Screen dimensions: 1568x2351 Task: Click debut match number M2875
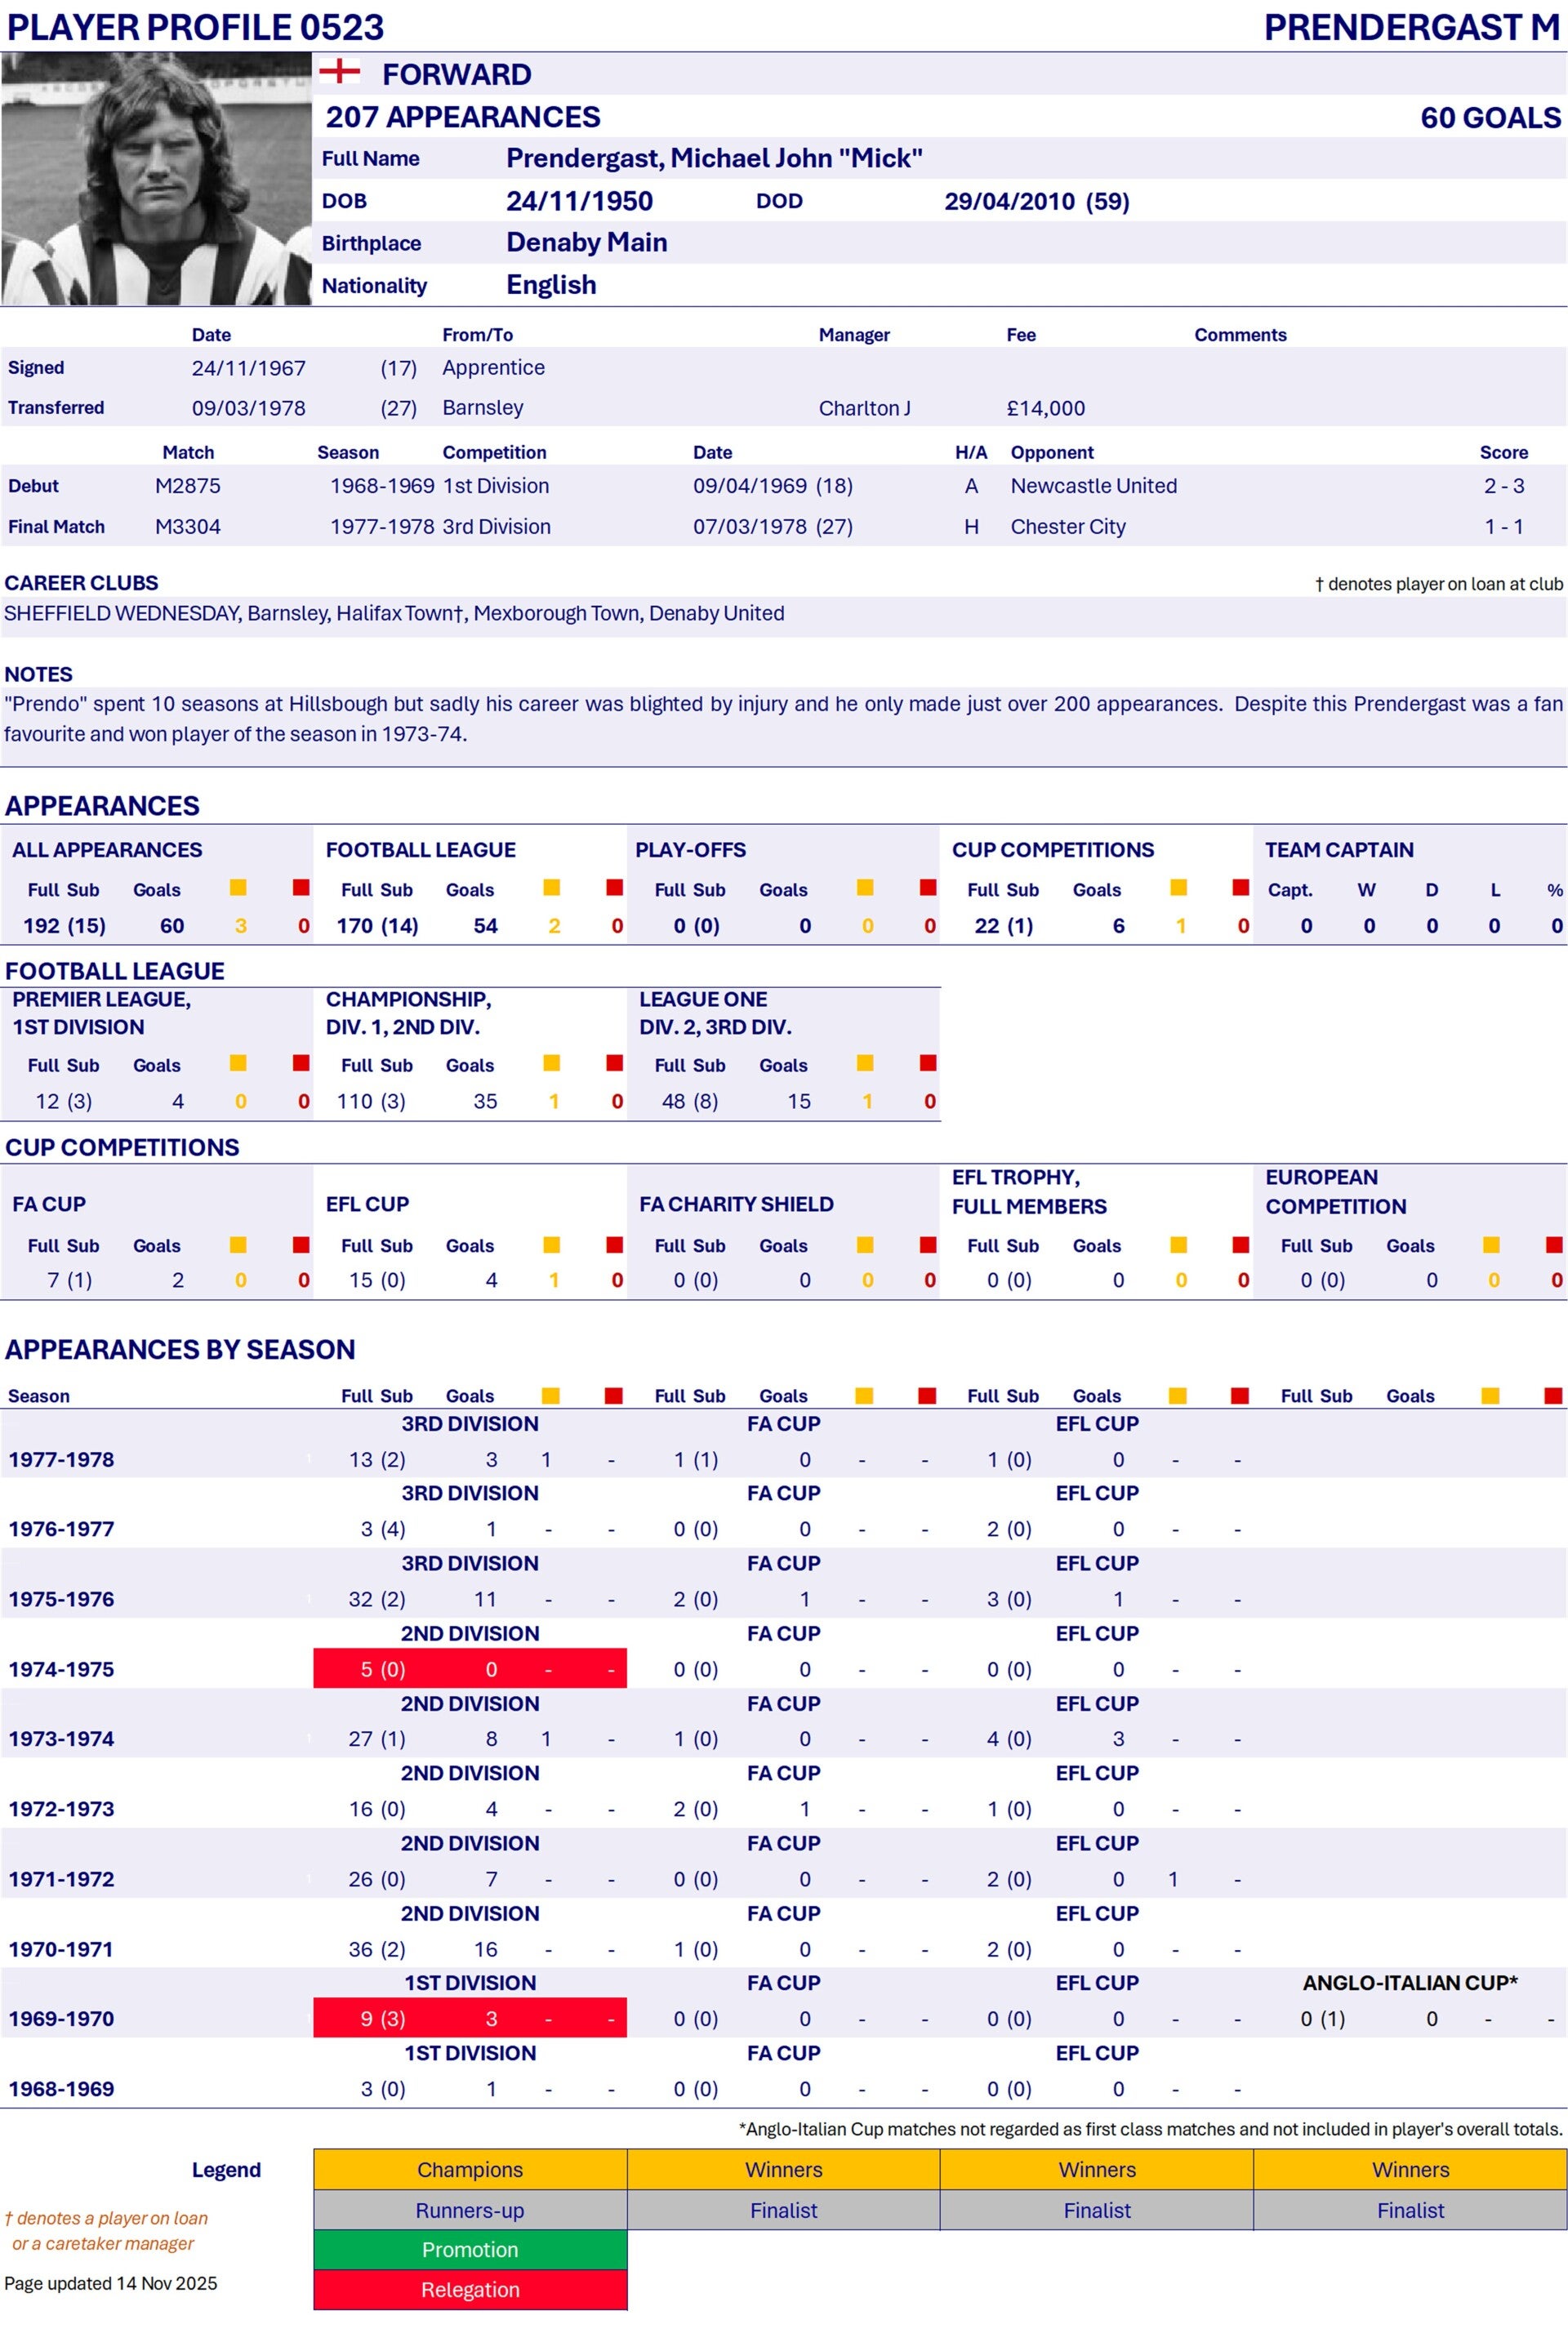[188, 486]
